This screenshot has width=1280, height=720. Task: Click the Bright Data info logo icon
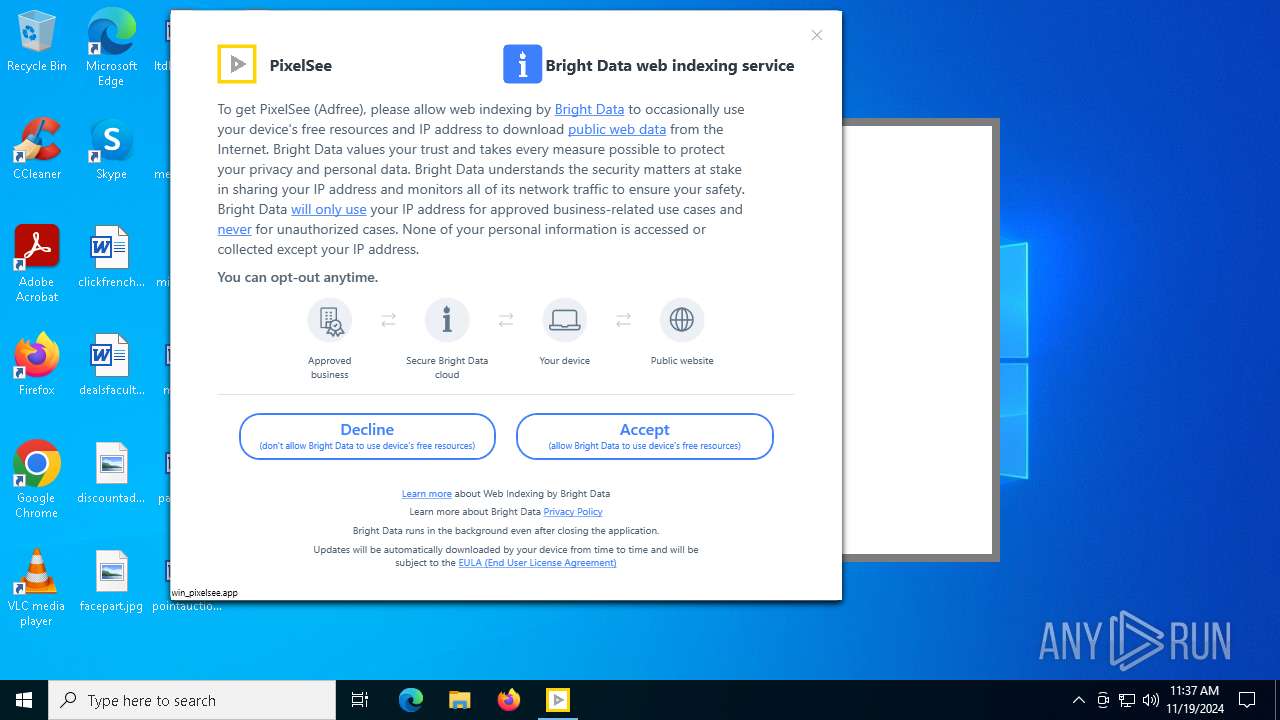522,64
